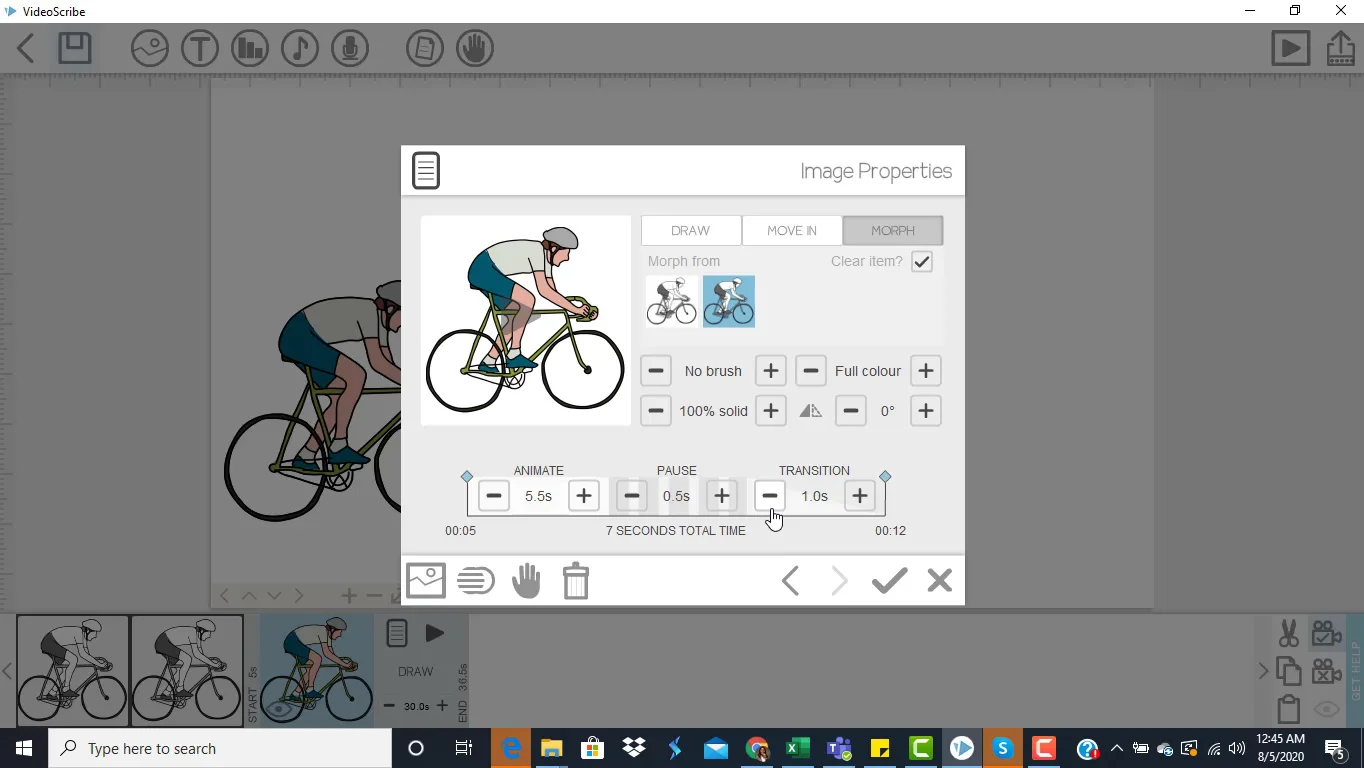The width and height of the screenshot is (1364, 768).
Task: Switch to the DRAW tab
Action: pos(691,230)
